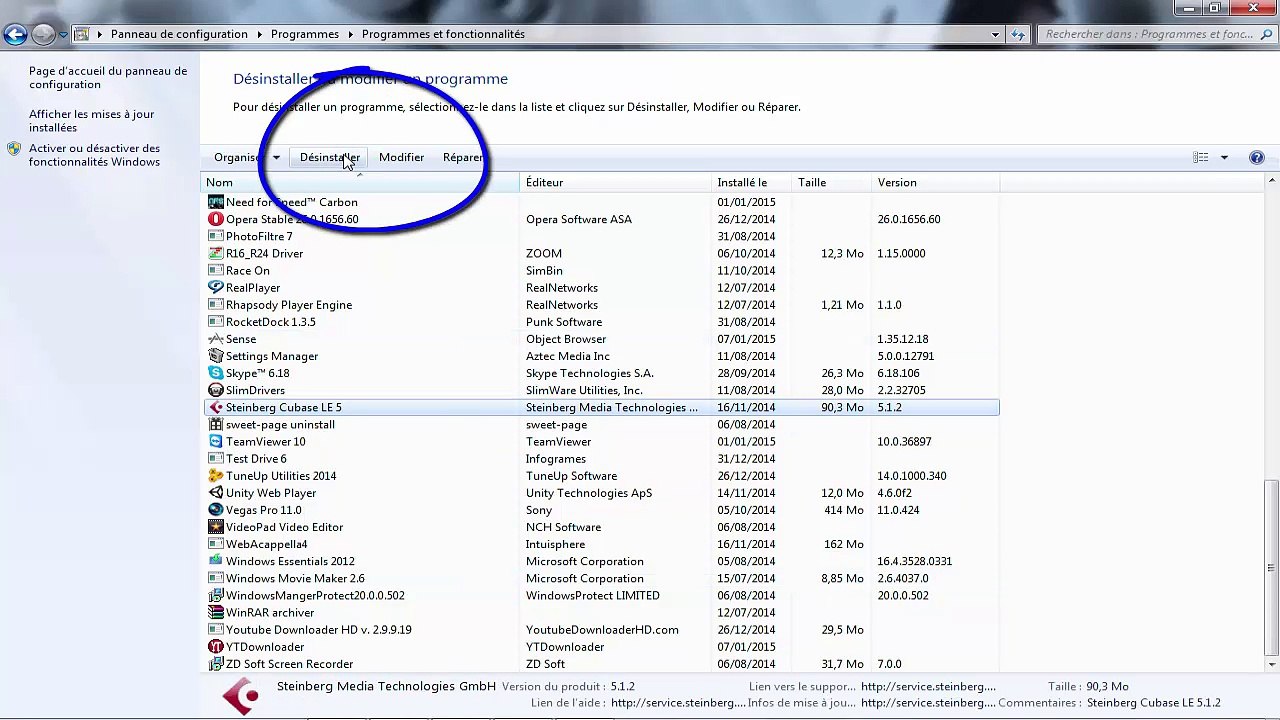This screenshot has width=1280, height=720.
Task: Click the Désinstaller button
Action: 330,157
